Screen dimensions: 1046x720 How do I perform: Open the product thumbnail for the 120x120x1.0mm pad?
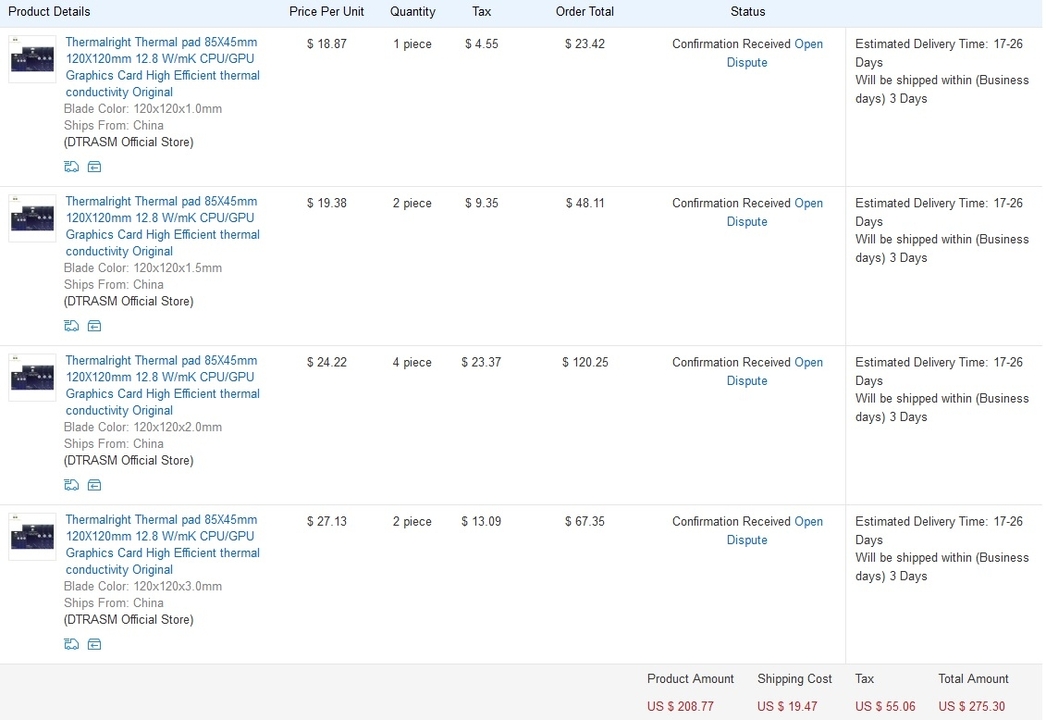pyautogui.click(x=32, y=59)
